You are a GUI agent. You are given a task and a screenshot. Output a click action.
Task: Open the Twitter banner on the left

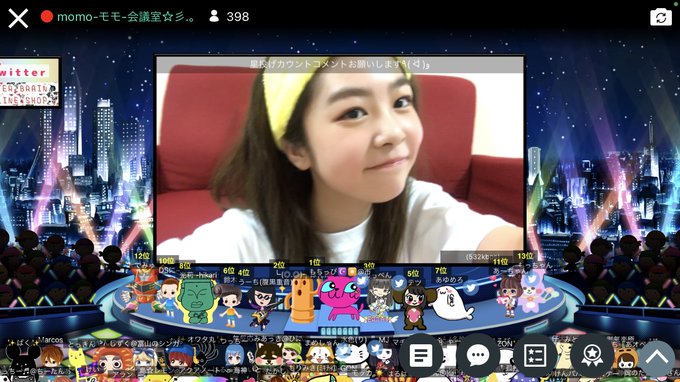point(29,82)
